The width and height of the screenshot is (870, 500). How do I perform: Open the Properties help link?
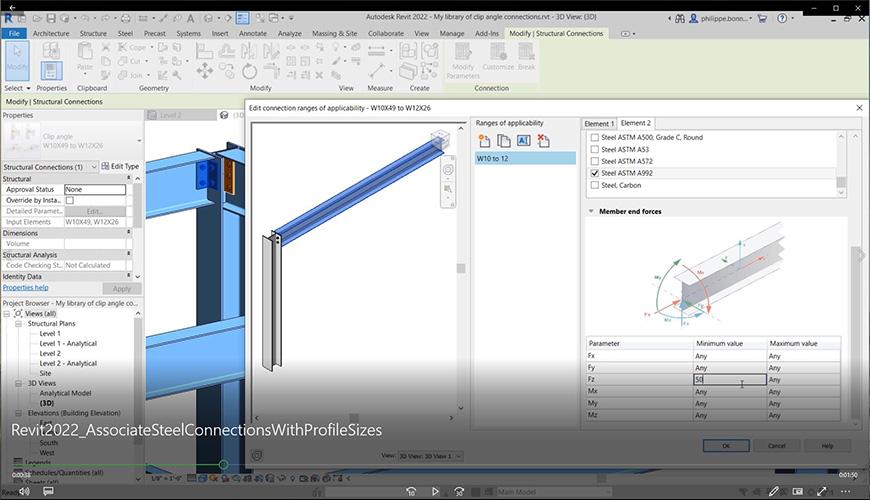coord(26,287)
